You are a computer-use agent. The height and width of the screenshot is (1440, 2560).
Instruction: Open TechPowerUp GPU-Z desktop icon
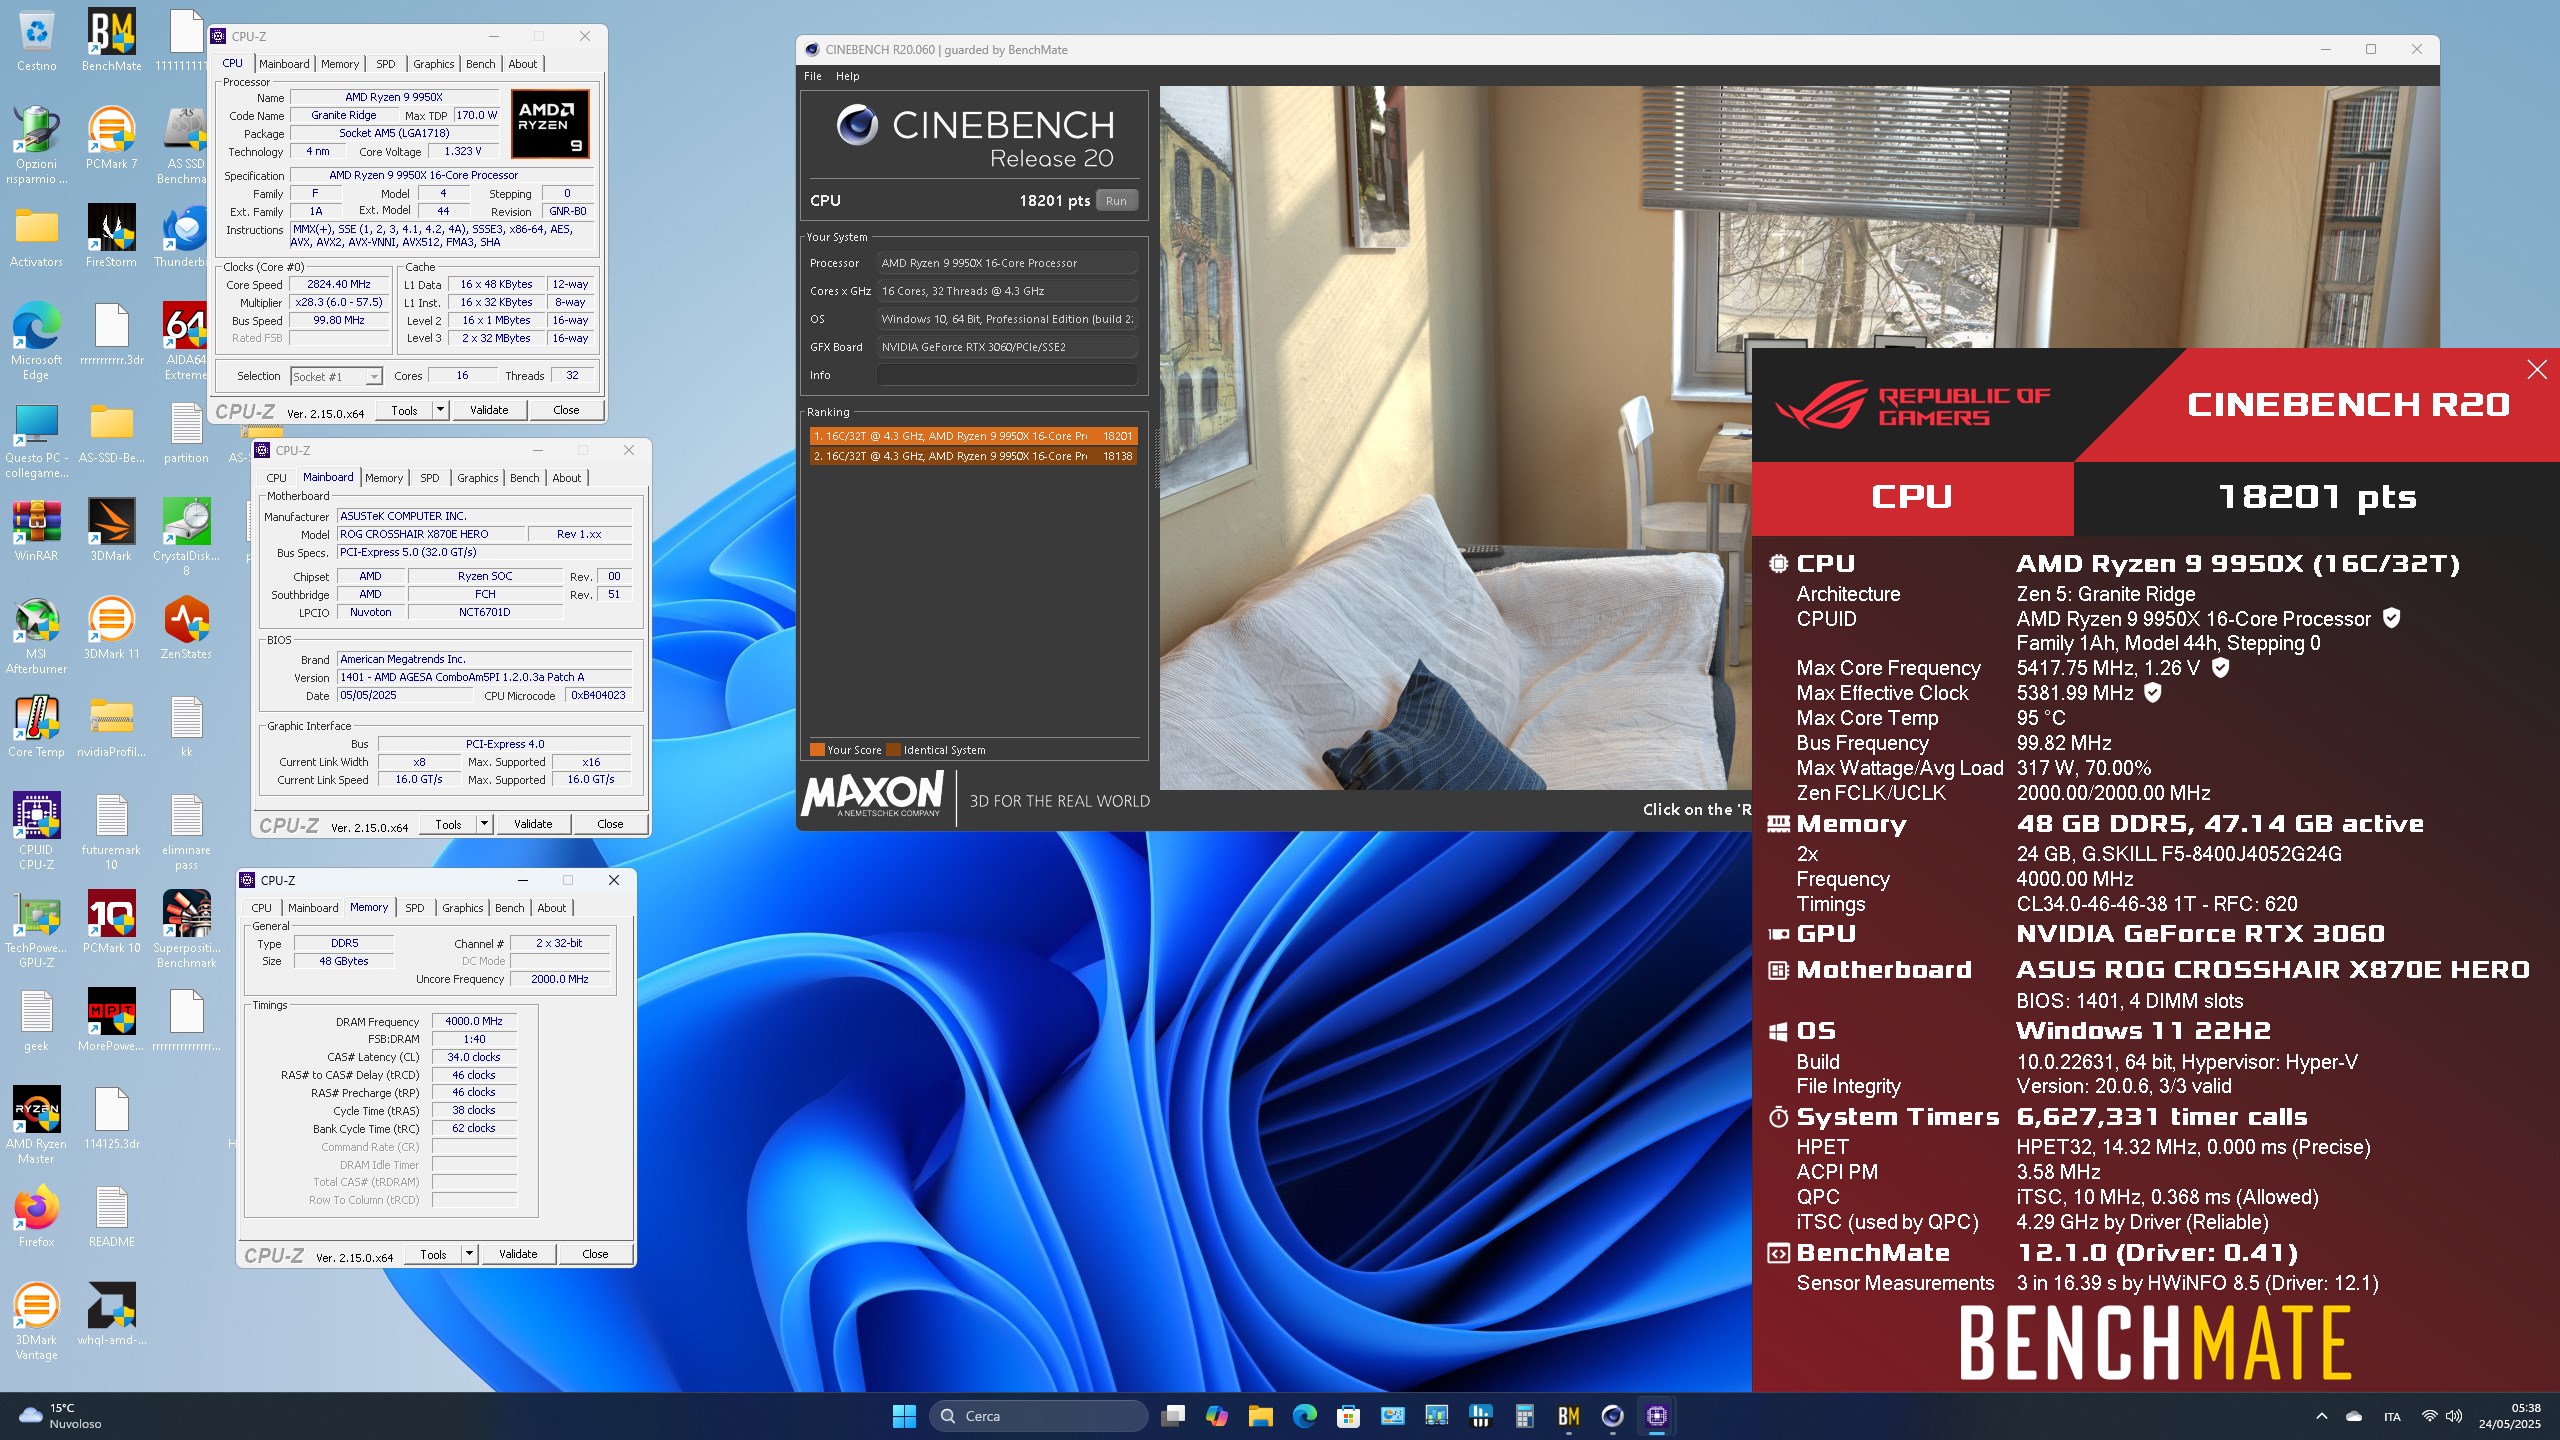point(36,930)
